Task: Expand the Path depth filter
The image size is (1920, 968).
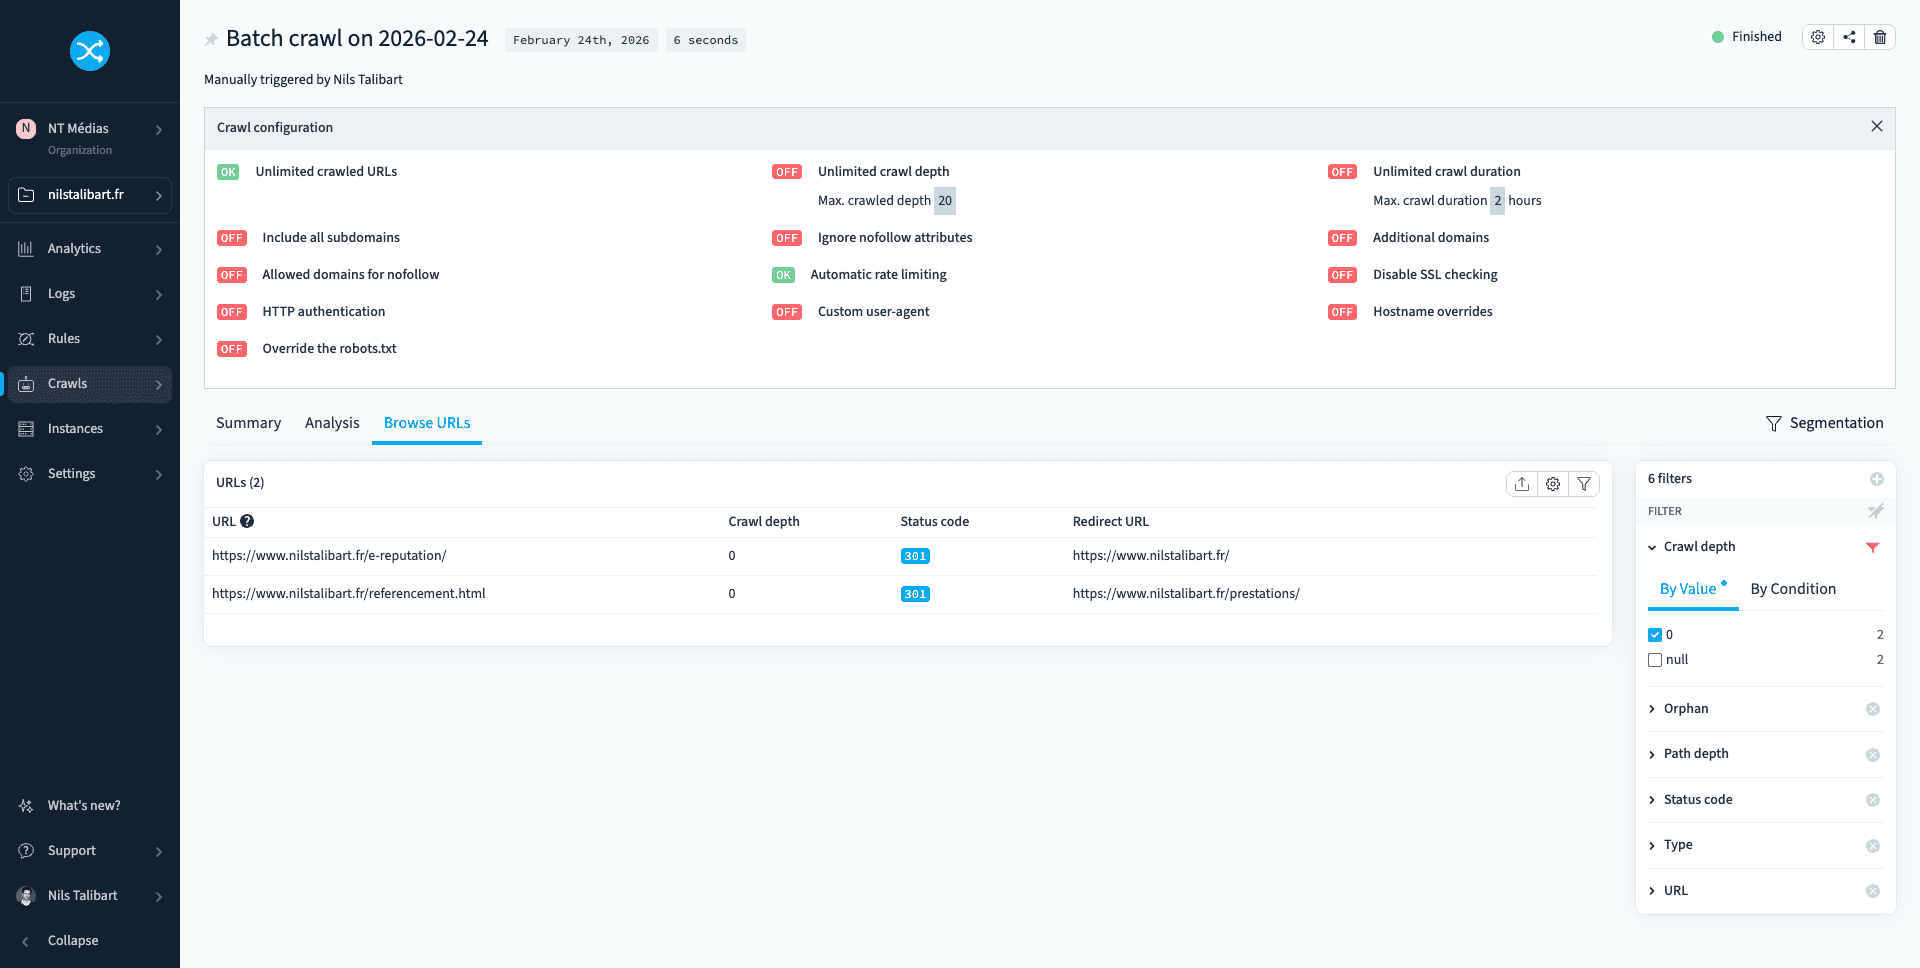Action: tap(1696, 754)
